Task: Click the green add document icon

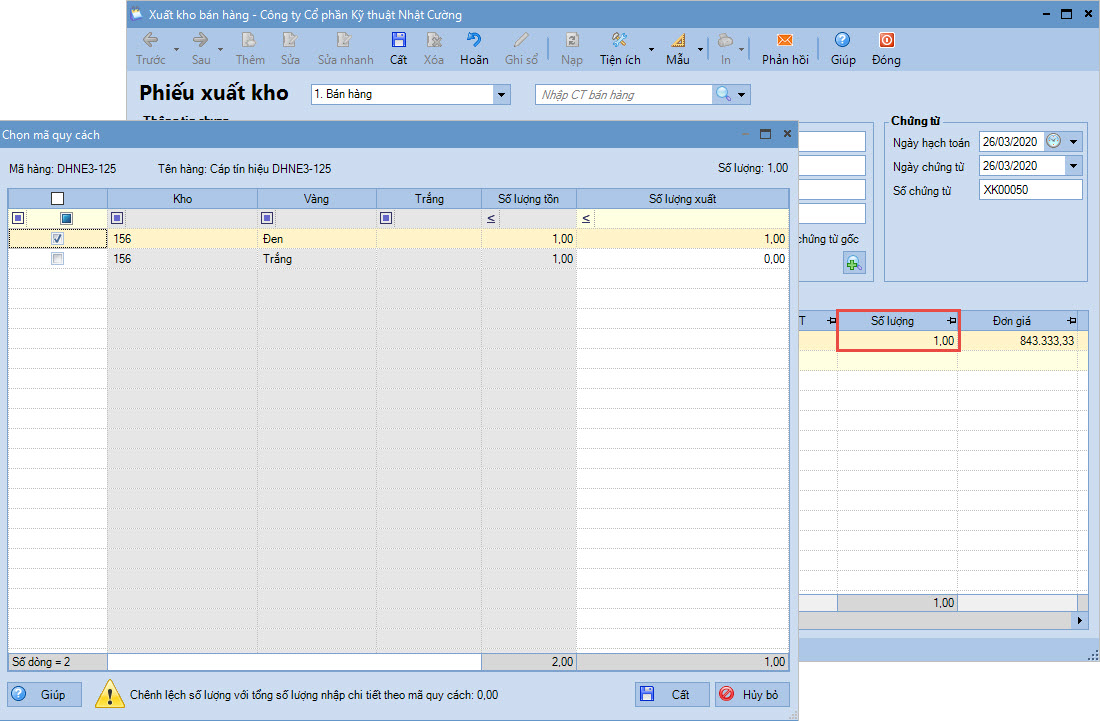Action: 853,263
